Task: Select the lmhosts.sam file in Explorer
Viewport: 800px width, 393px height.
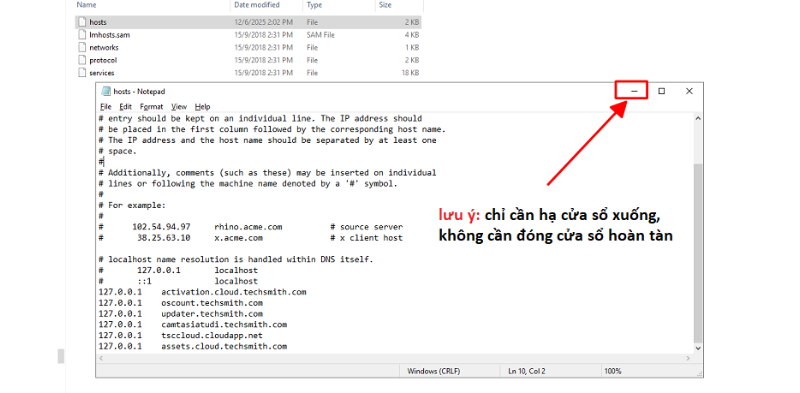Action: point(249,35)
